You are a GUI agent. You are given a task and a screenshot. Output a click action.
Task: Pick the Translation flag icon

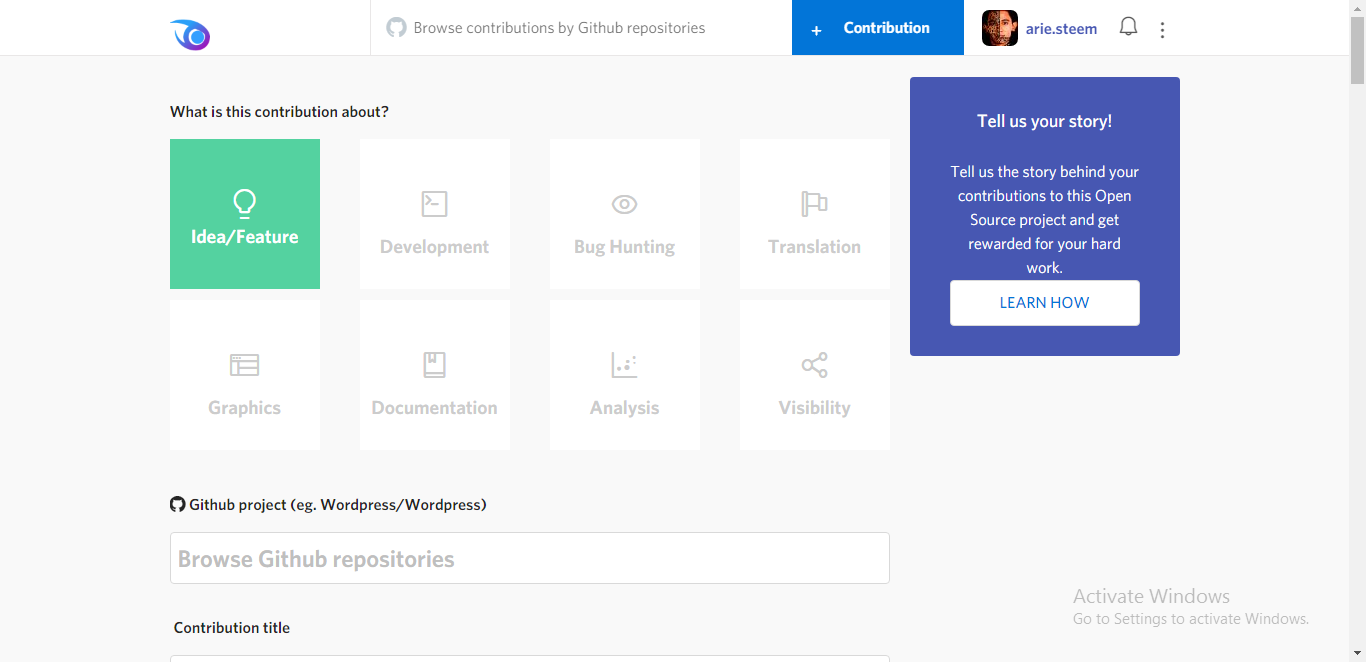pyautogui.click(x=815, y=204)
